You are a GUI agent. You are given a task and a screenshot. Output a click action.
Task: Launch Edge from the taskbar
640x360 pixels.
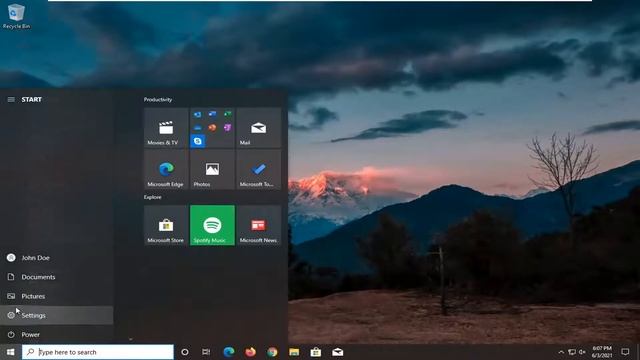pos(229,352)
